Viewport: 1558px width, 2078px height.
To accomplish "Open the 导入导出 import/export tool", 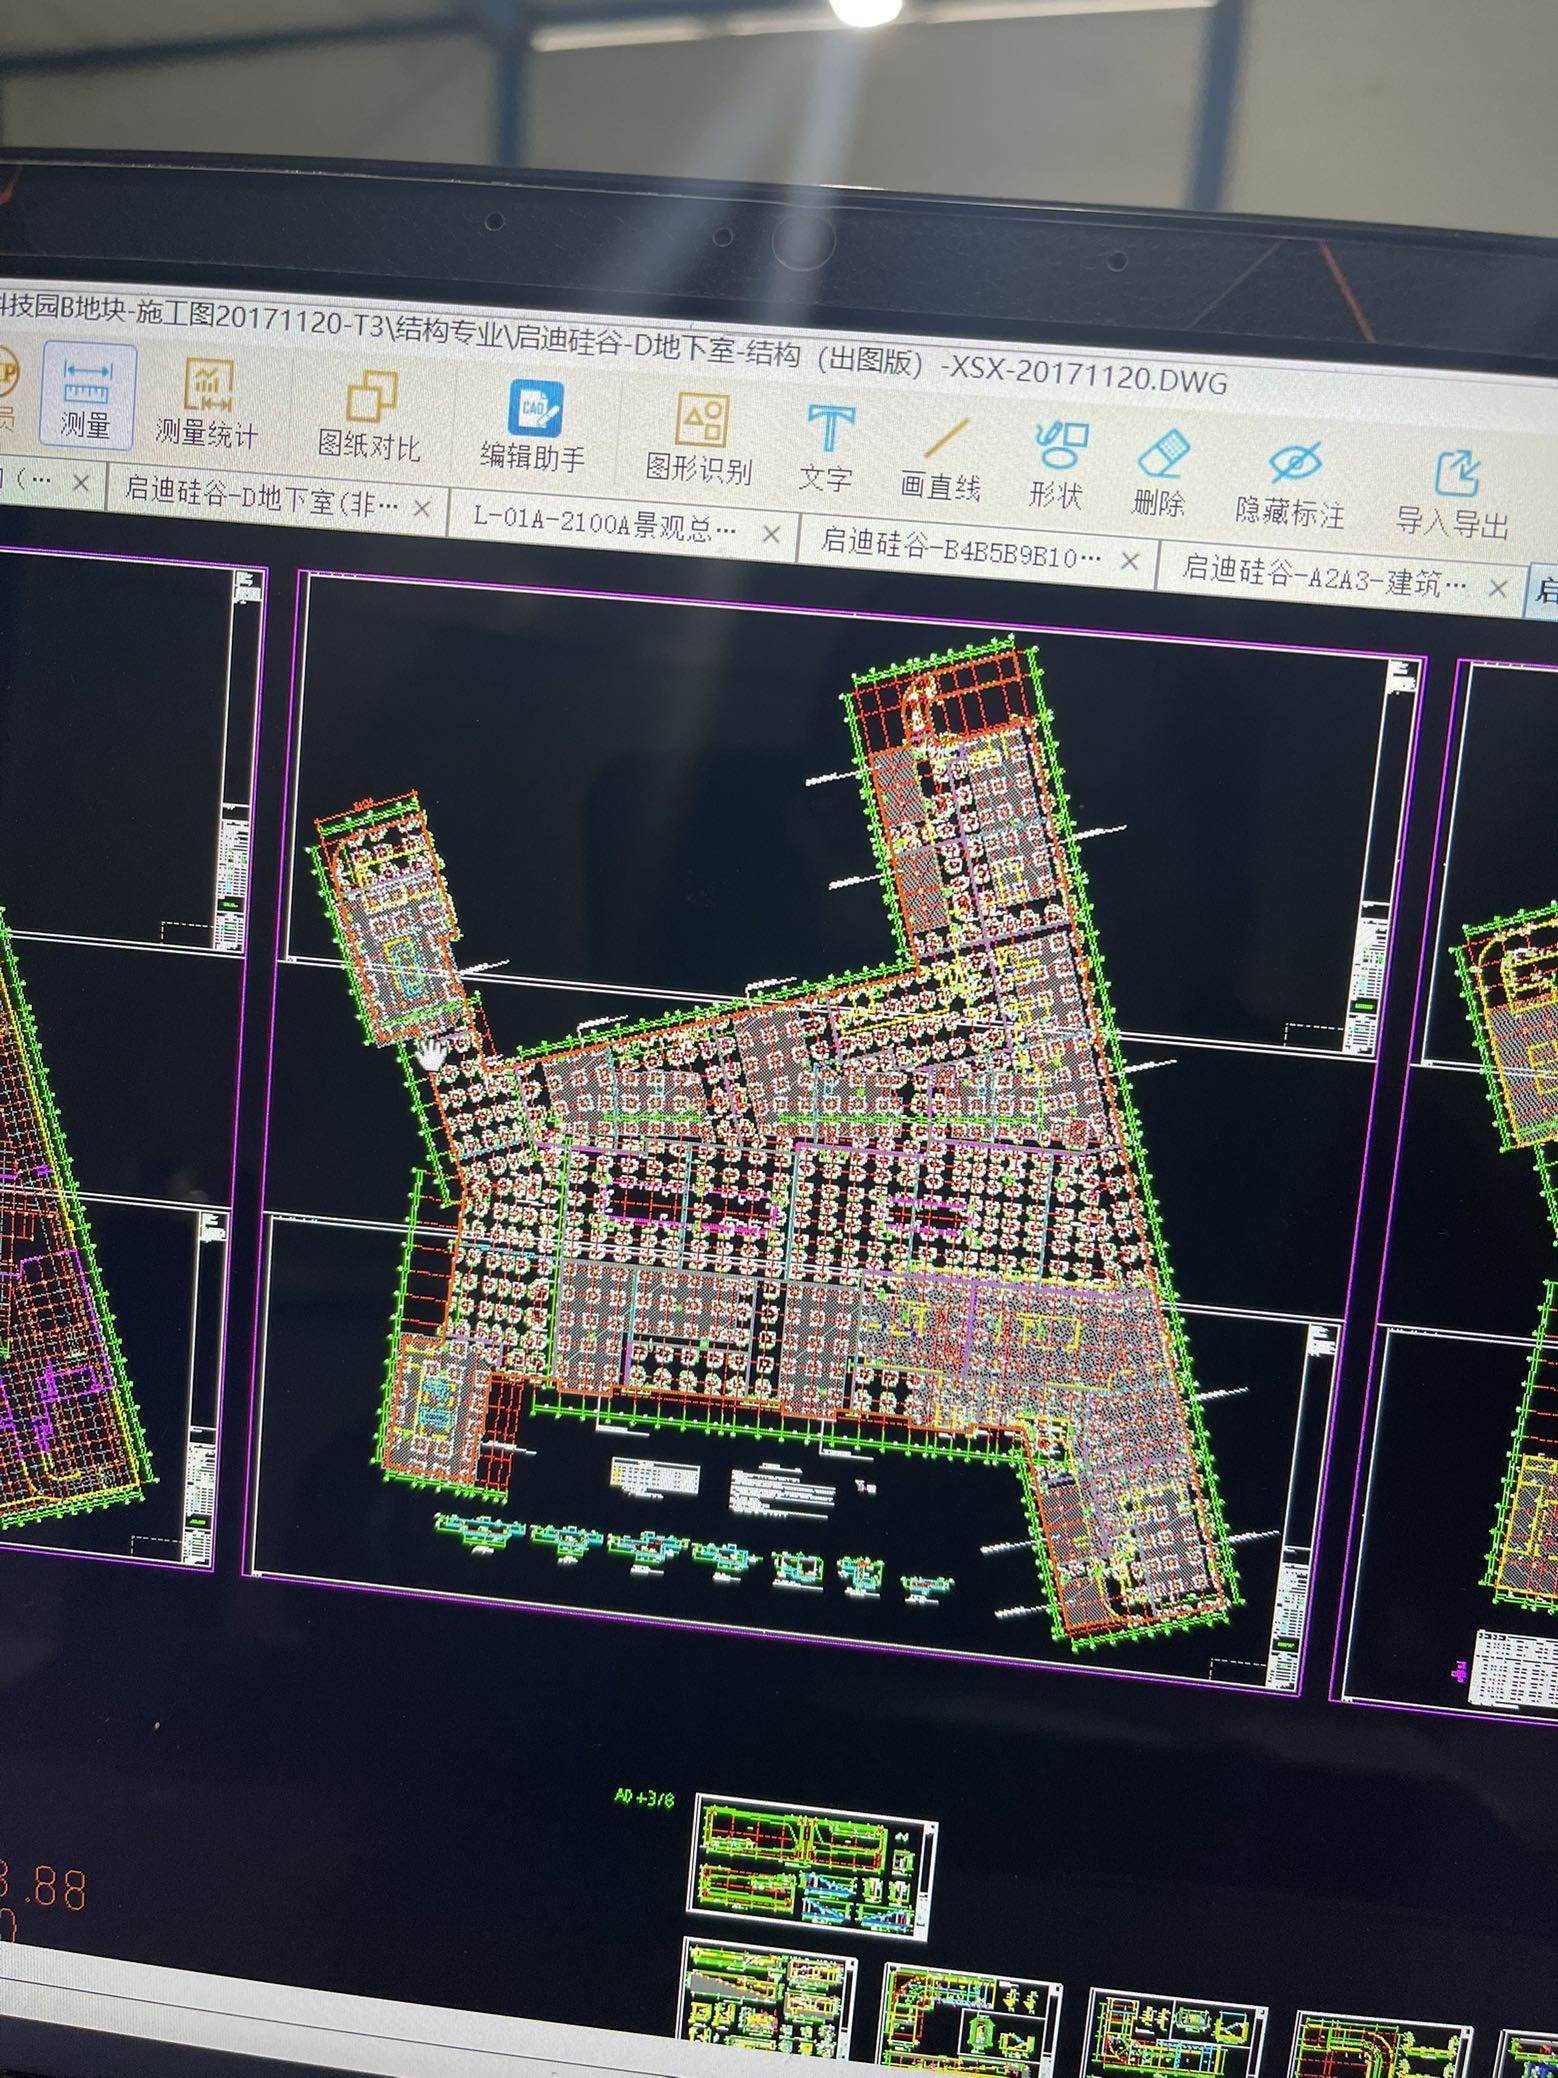I will pyautogui.click(x=1452, y=494).
